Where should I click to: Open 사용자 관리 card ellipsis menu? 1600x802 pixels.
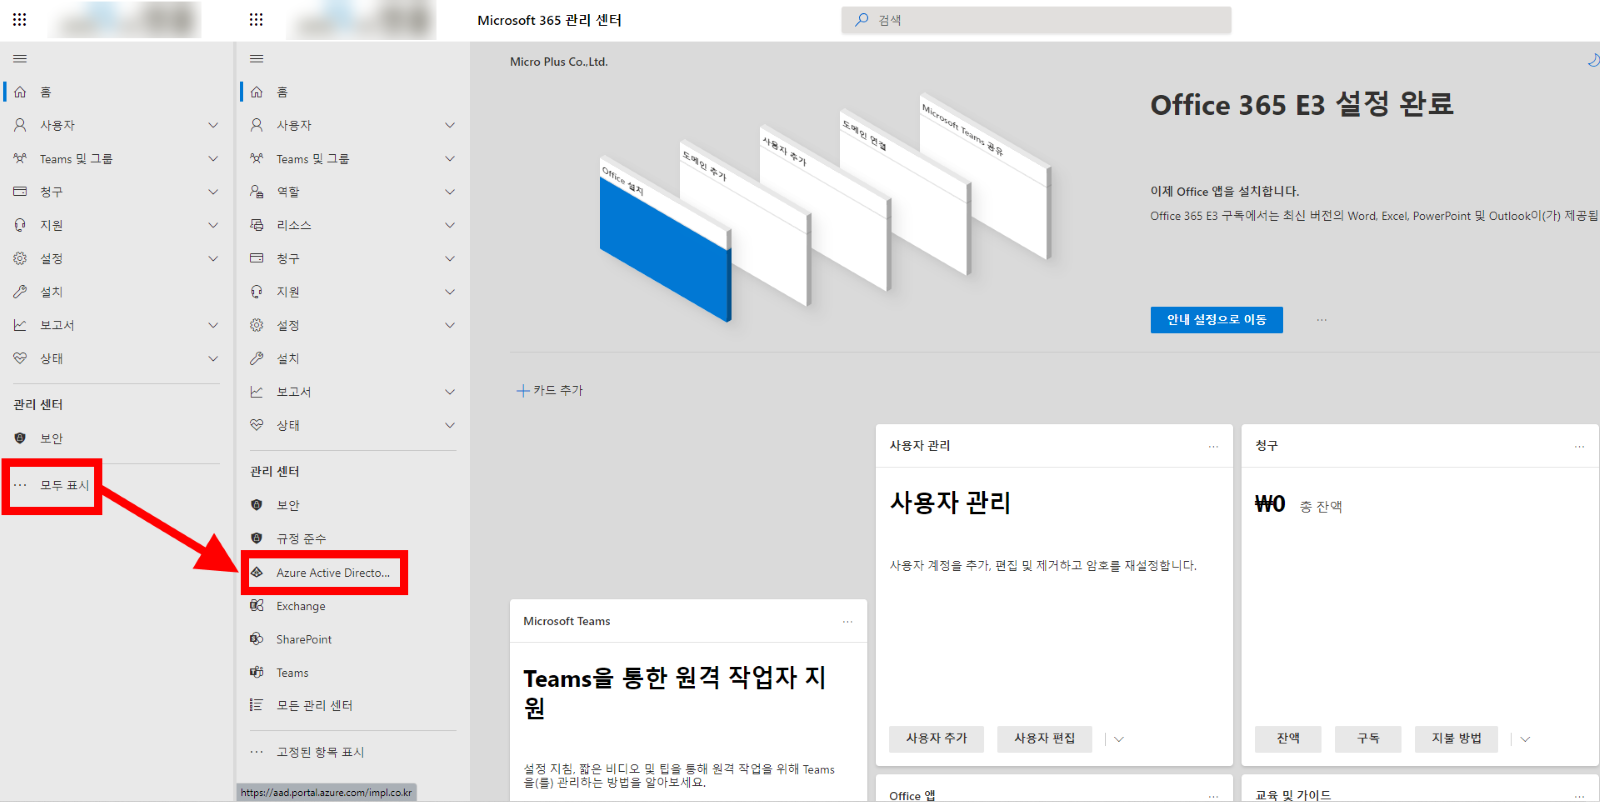(1213, 446)
